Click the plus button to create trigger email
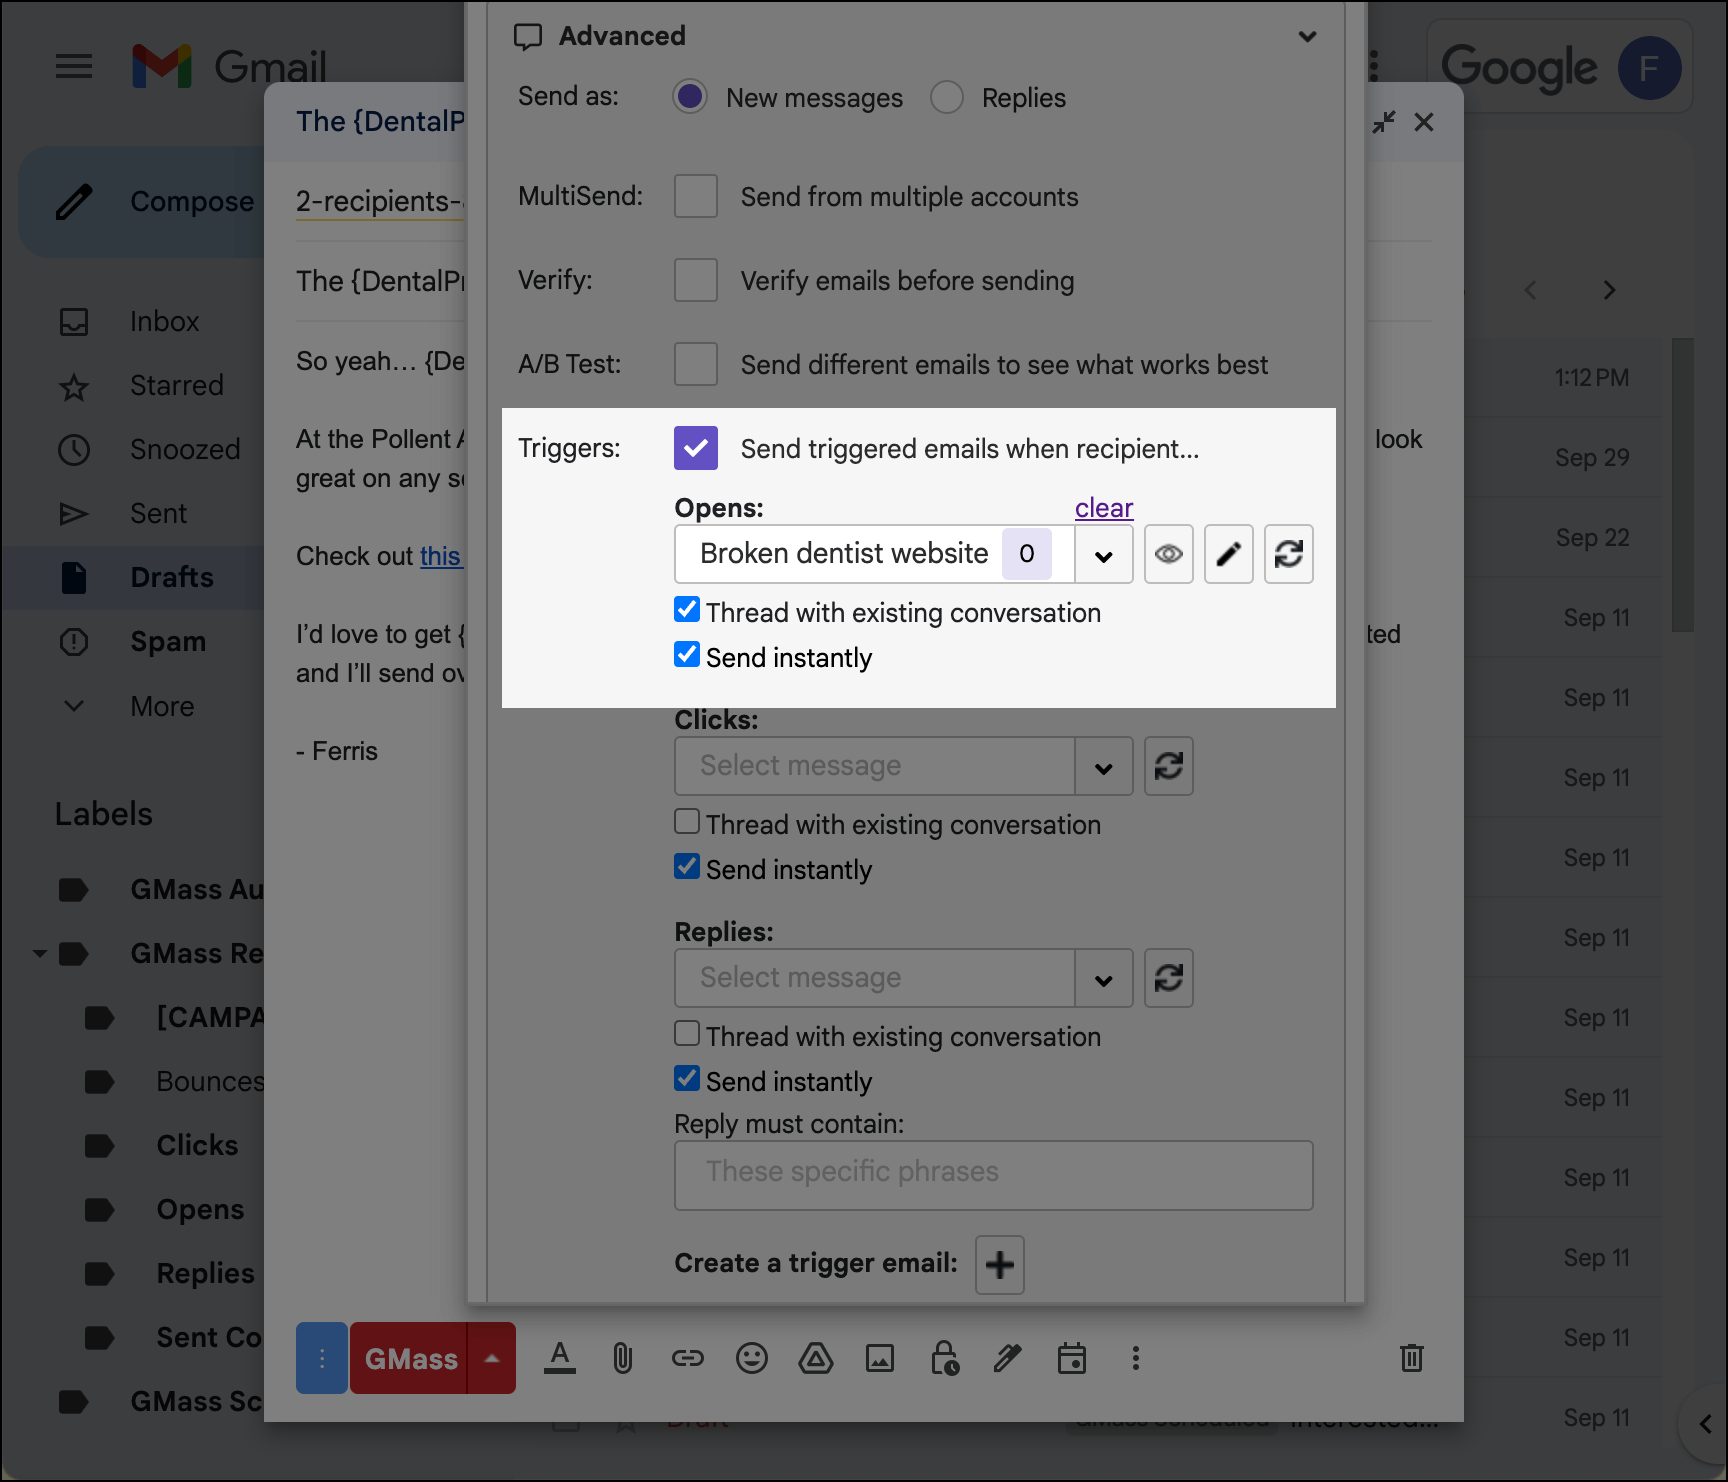 1000,1265
